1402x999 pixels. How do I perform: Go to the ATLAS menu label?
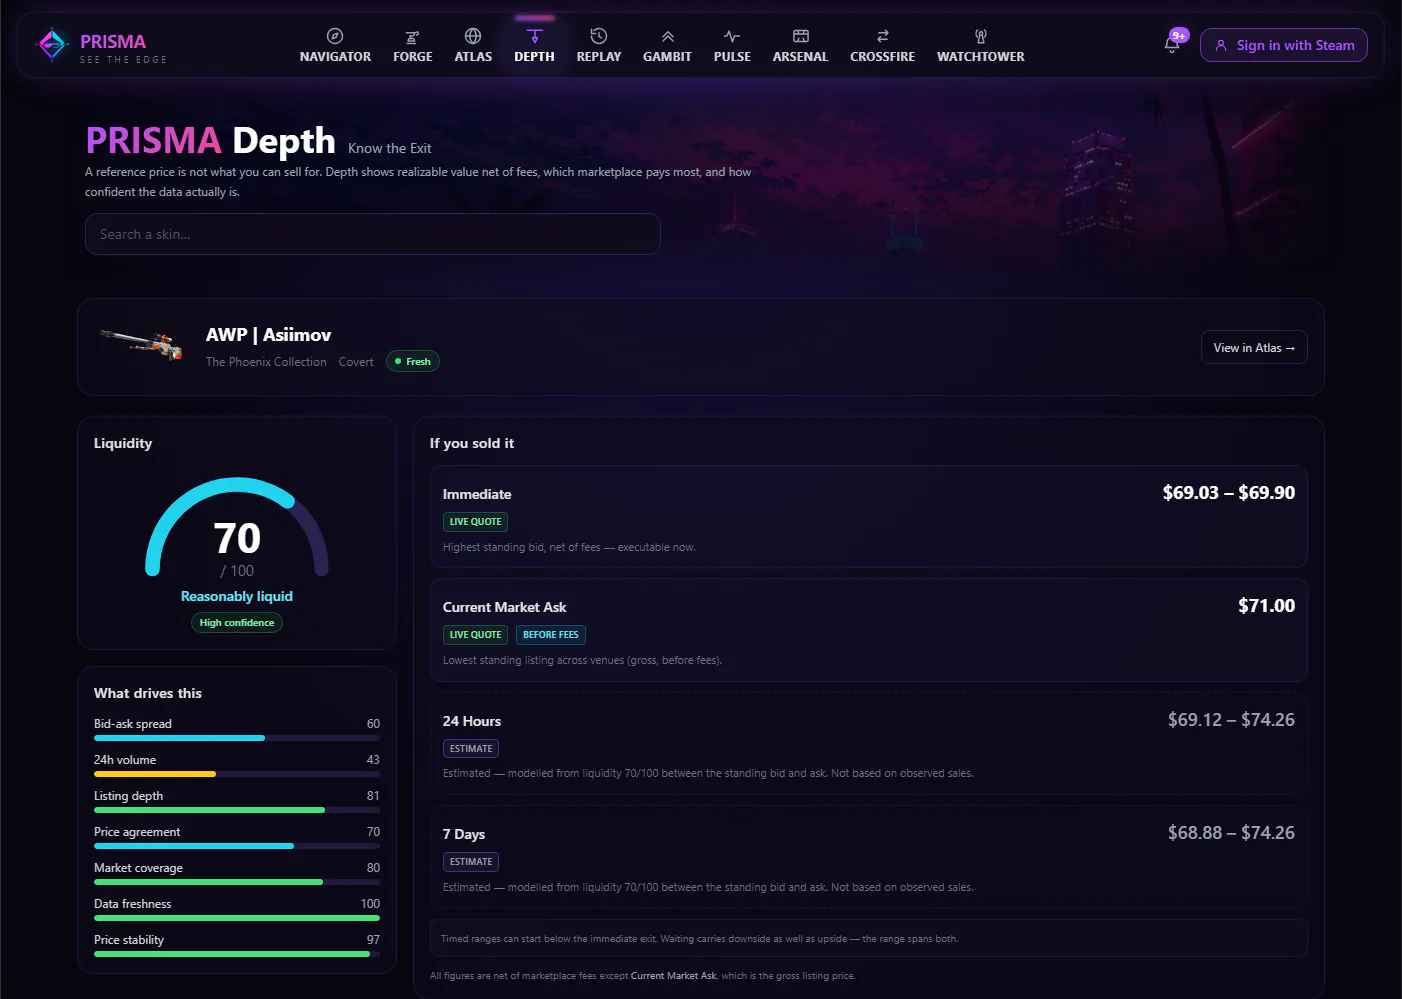[x=473, y=57]
